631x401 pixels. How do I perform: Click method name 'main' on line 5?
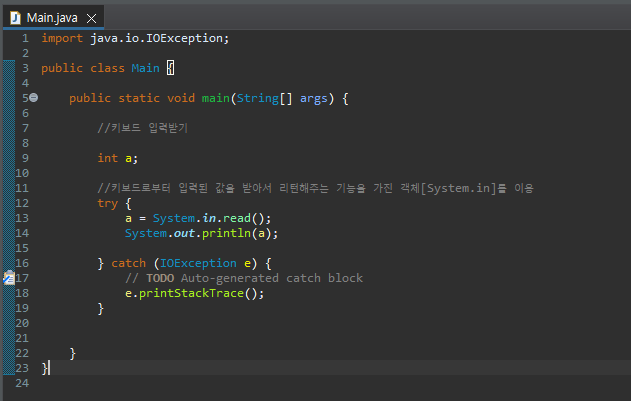(x=216, y=98)
